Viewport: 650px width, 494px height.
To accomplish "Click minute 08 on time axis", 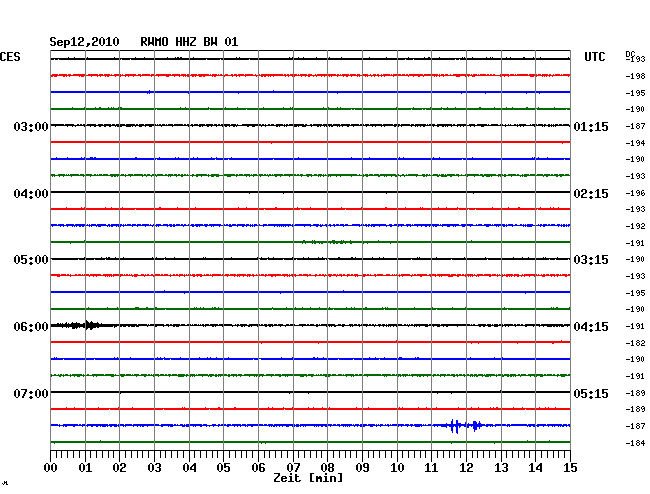I will (x=327, y=468).
